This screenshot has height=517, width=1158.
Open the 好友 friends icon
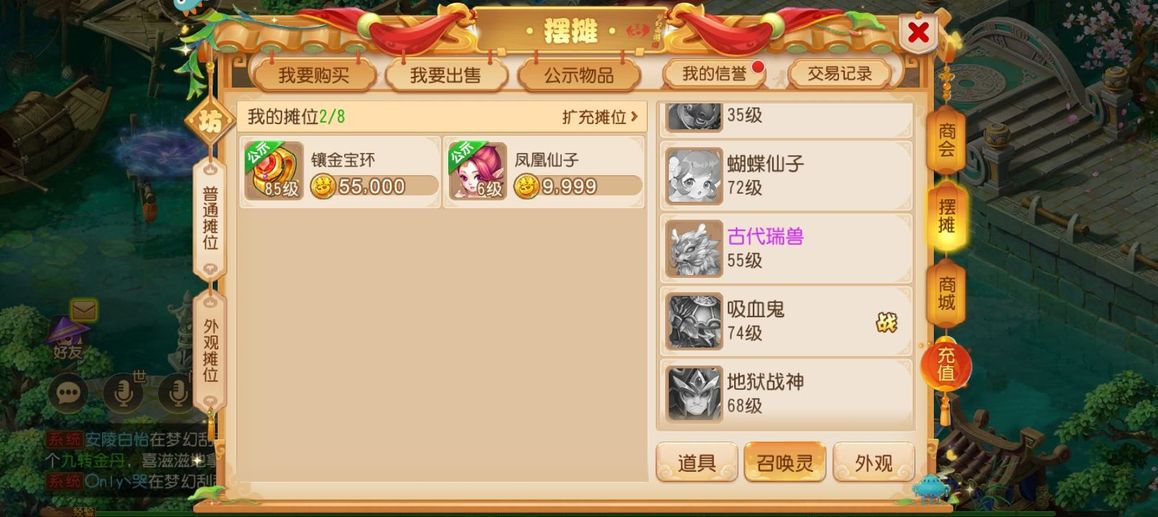67,338
